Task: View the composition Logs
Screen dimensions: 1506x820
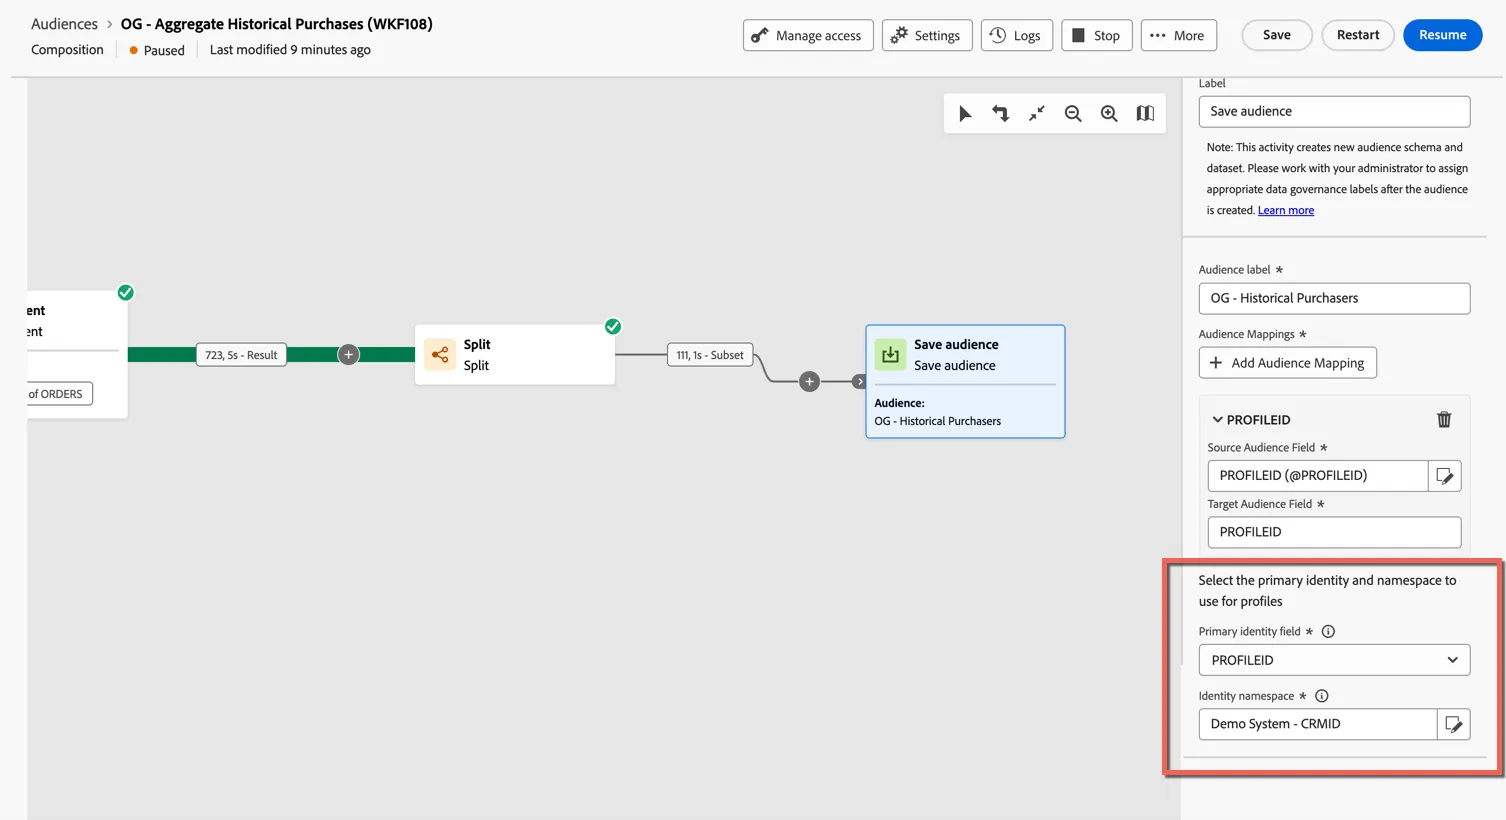Action: point(1016,36)
